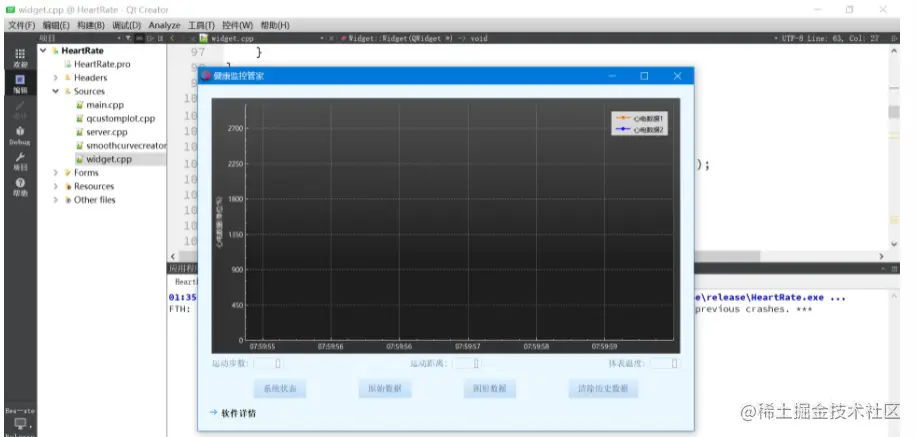This screenshot has width=916, height=437.
Task: Select server.cpp in Sources
Action: [107, 132]
